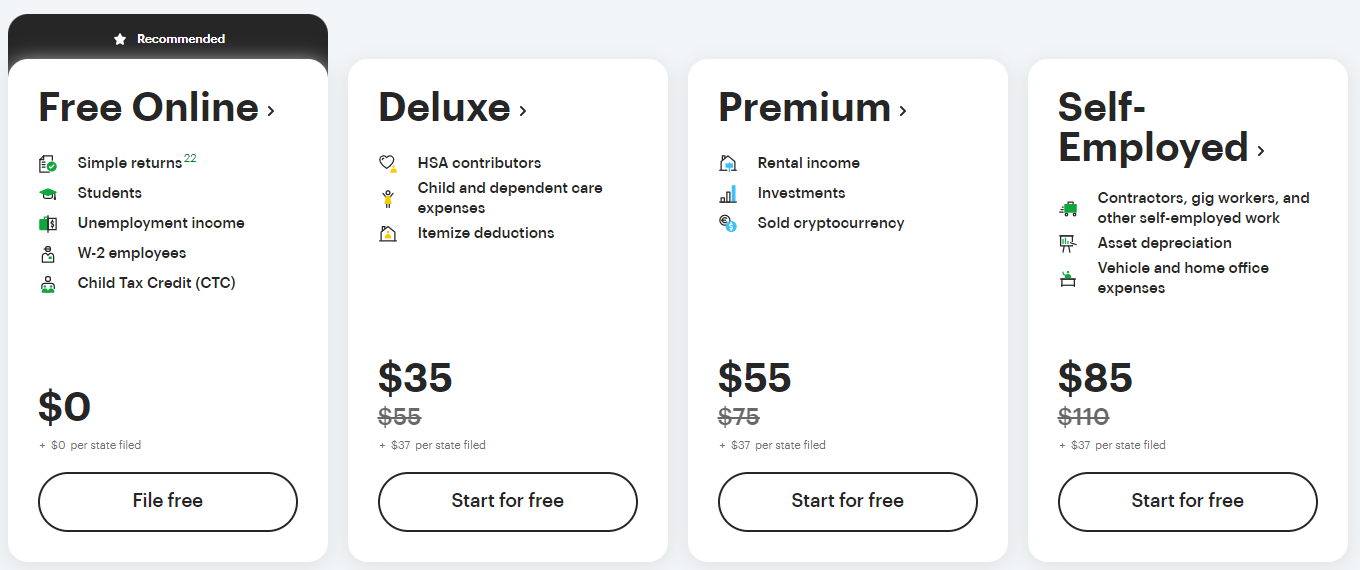The height and width of the screenshot is (570, 1360).
Task: Click the File free button
Action: point(168,501)
